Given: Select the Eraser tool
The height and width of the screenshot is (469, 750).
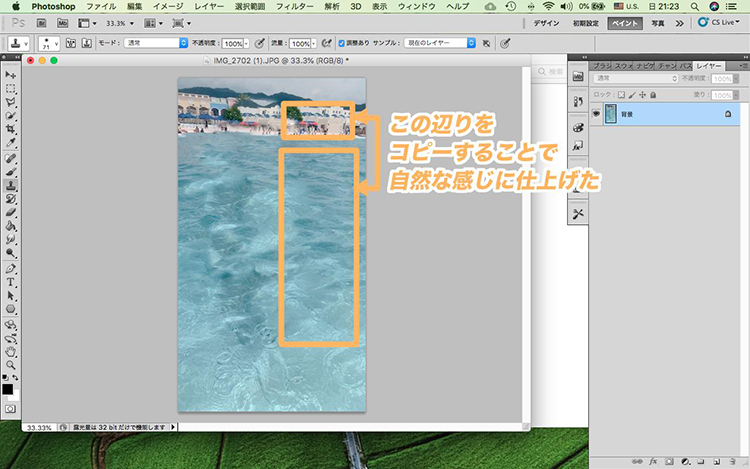Looking at the screenshot, I should pos(11,212).
